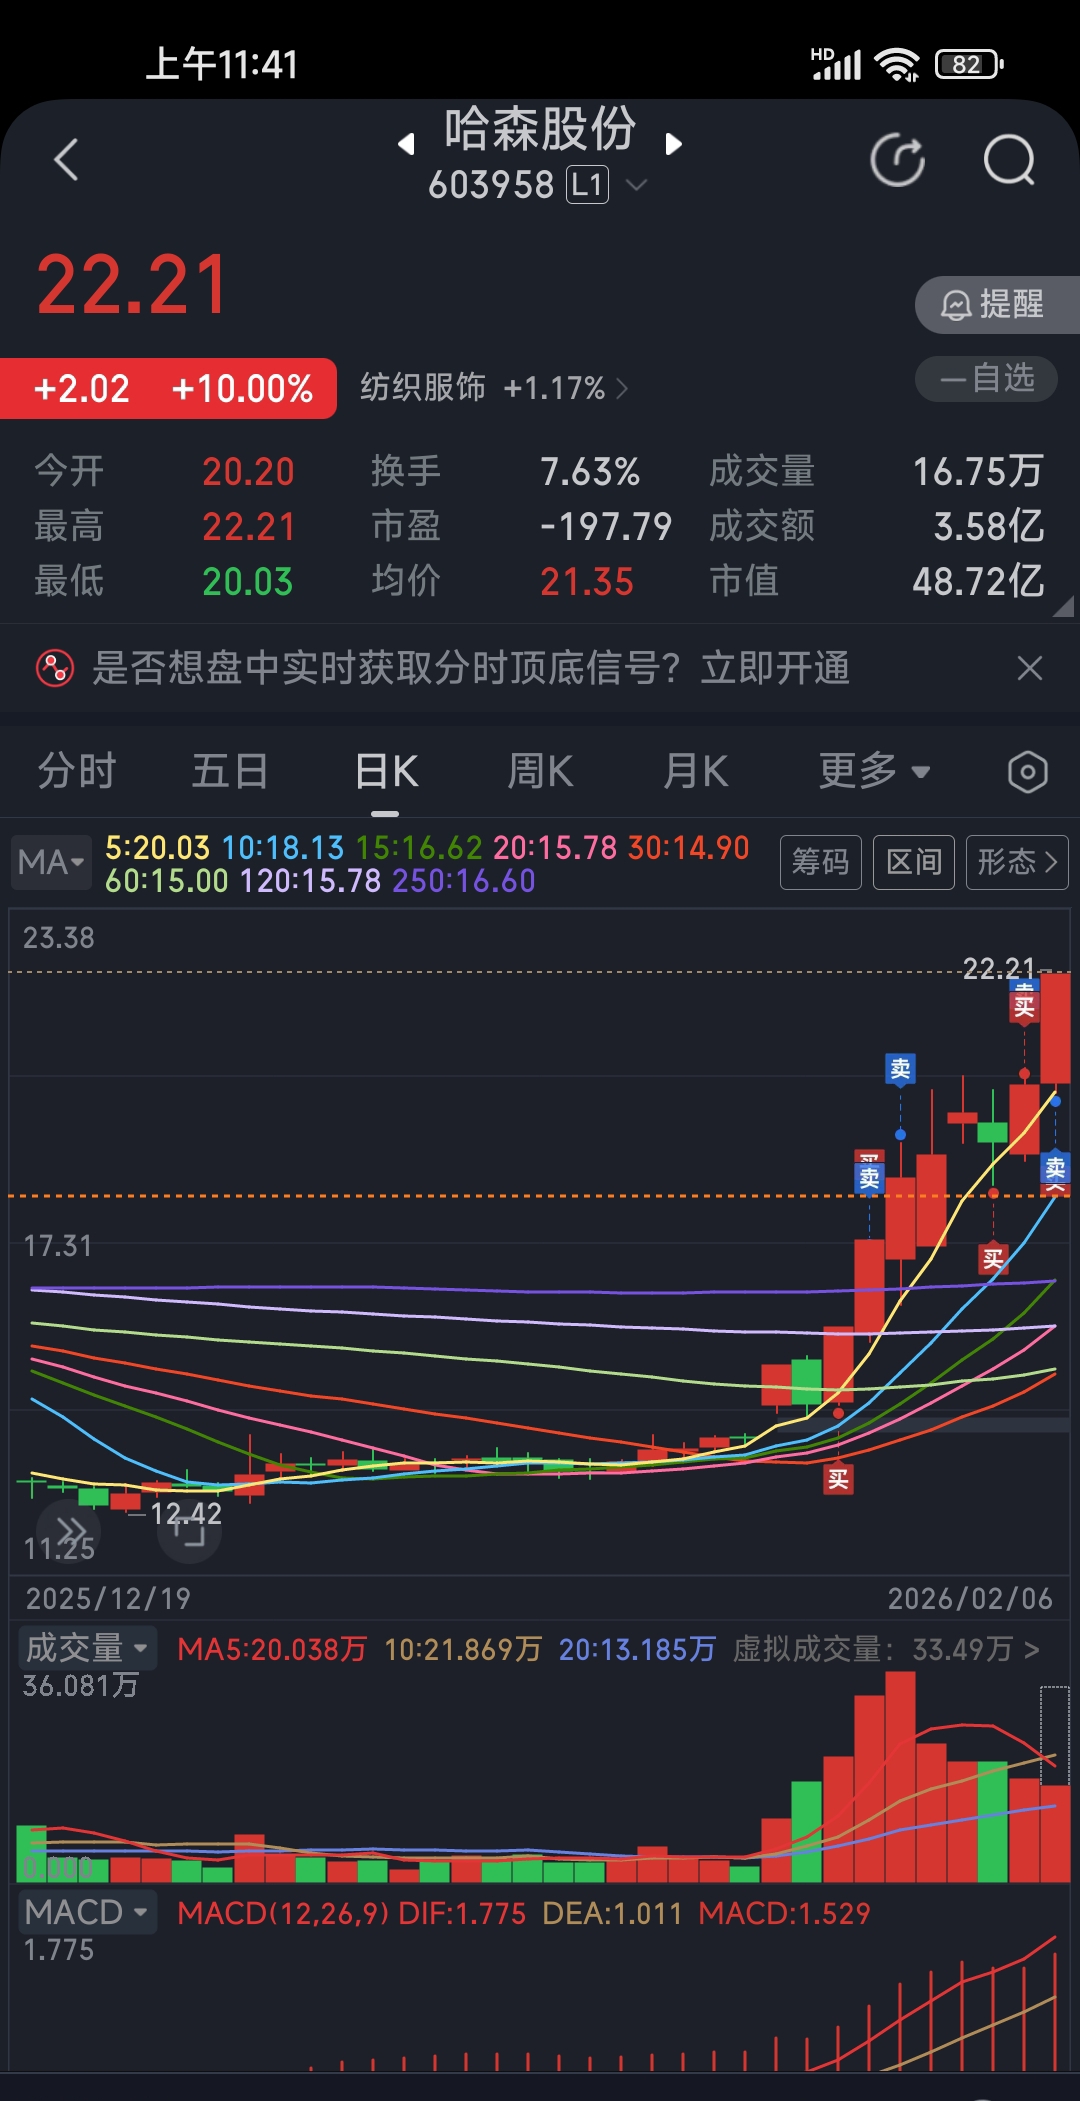Open the 成交量 indicator dropdown
The image size is (1080, 2101).
click(88, 1648)
